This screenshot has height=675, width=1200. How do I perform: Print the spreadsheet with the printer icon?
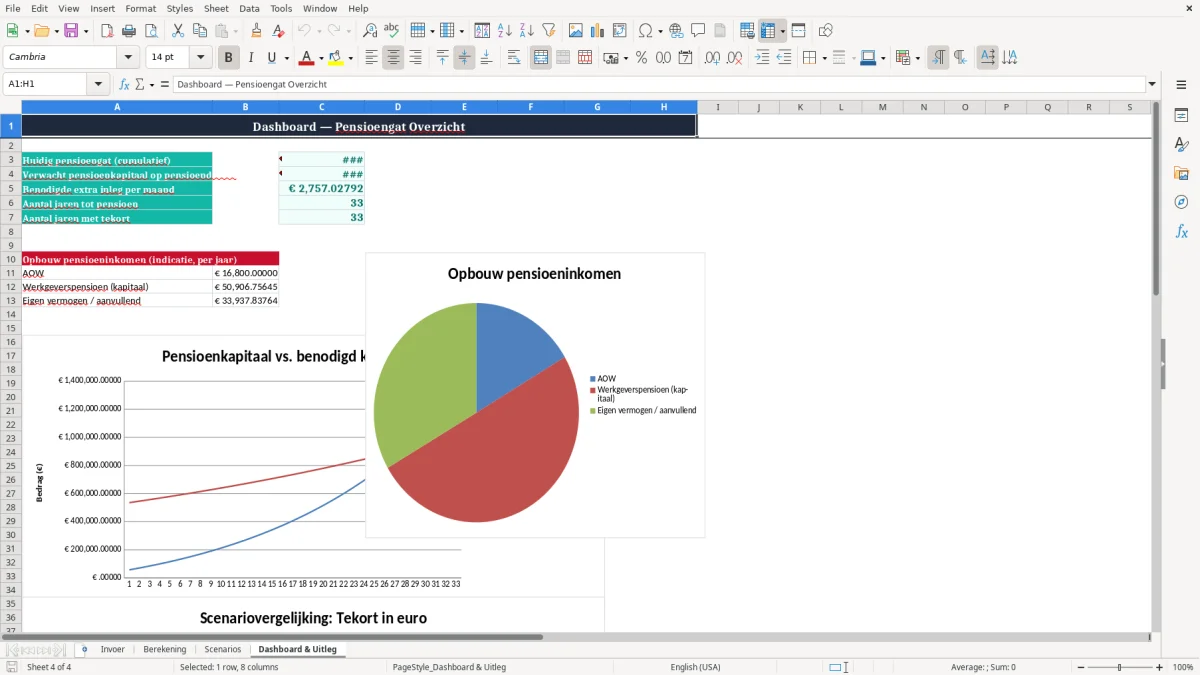coord(129,31)
